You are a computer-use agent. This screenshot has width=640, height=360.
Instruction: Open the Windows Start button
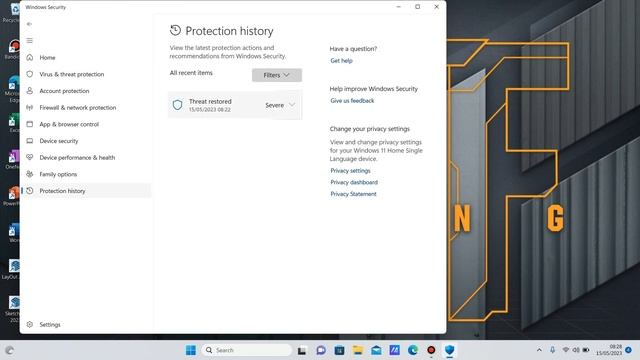(191, 350)
